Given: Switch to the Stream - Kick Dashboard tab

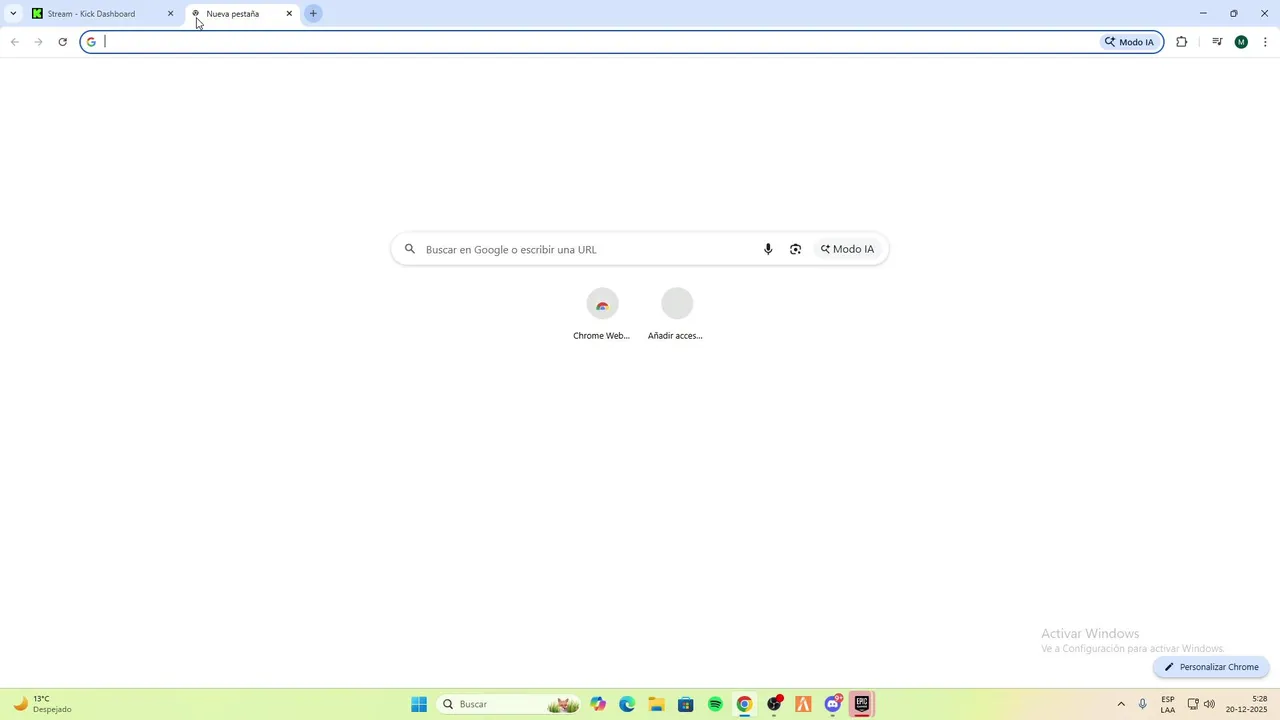Looking at the screenshot, I should coord(100,14).
